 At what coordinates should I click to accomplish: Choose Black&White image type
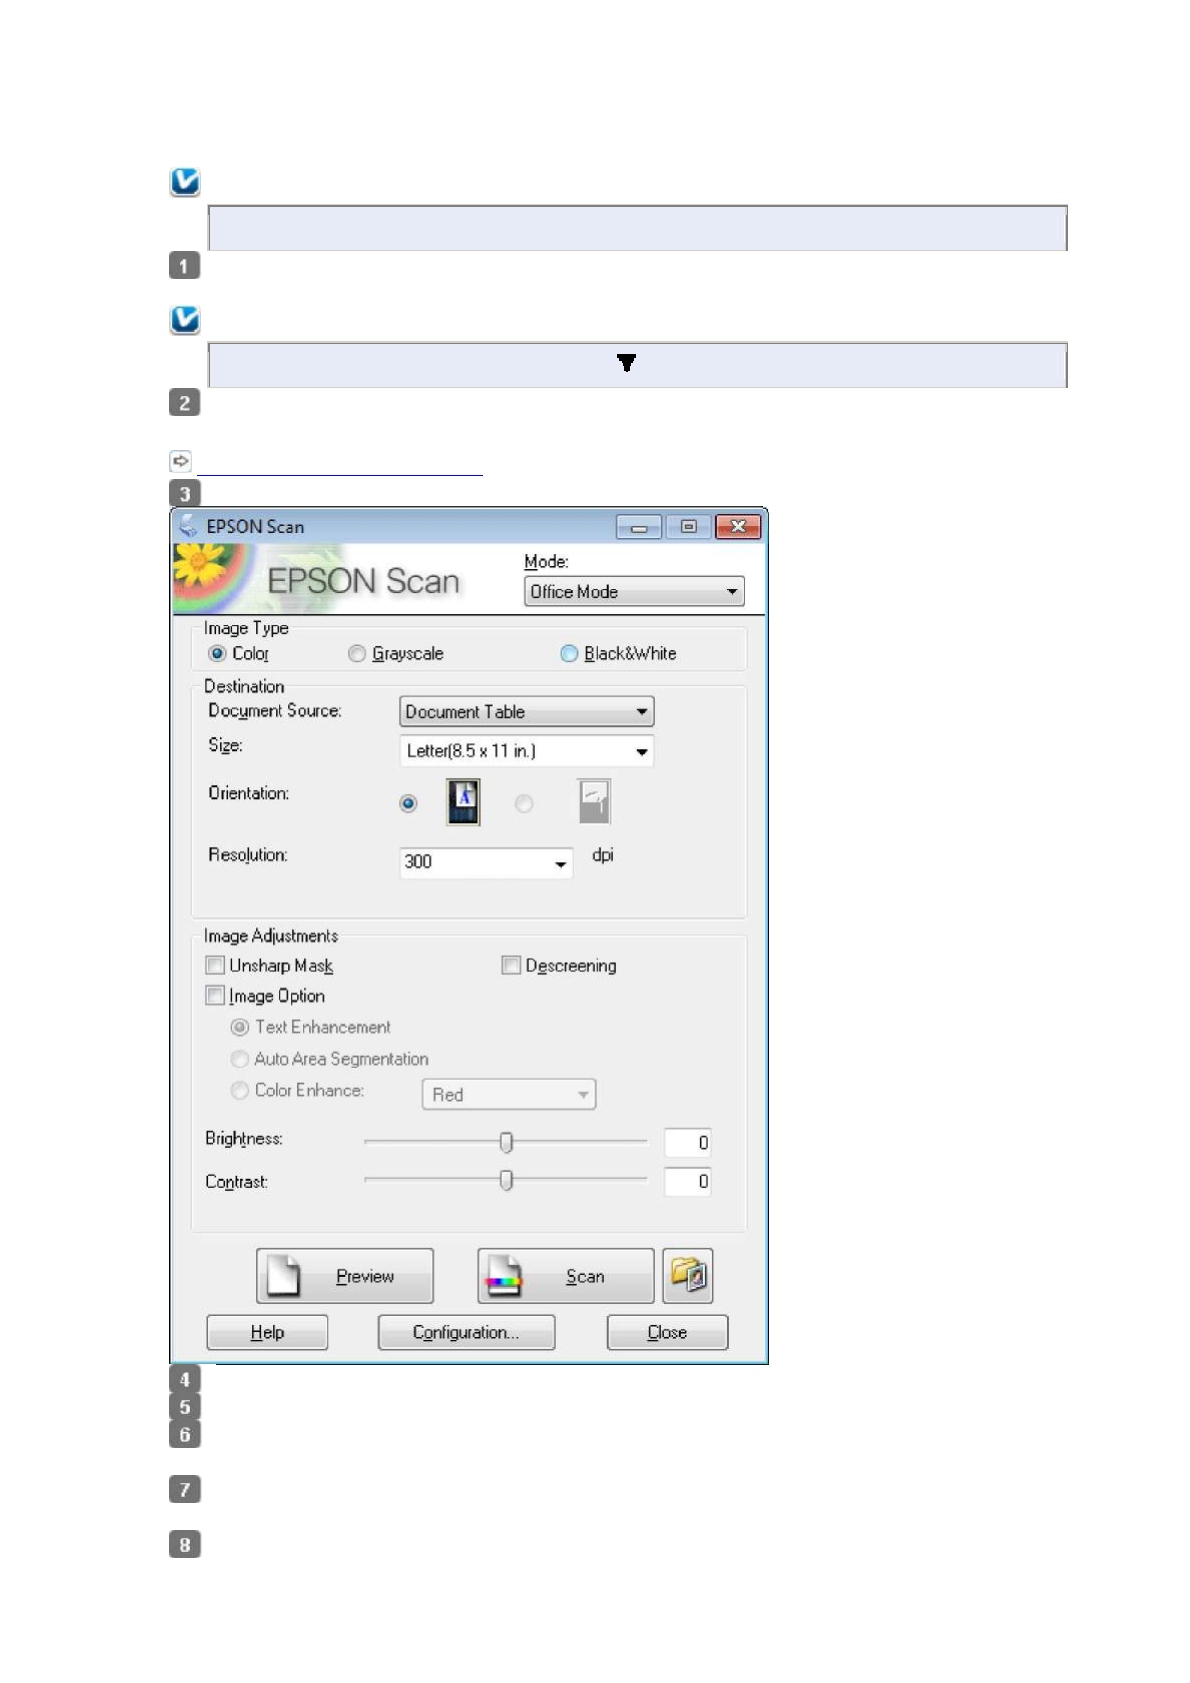coord(569,654)
